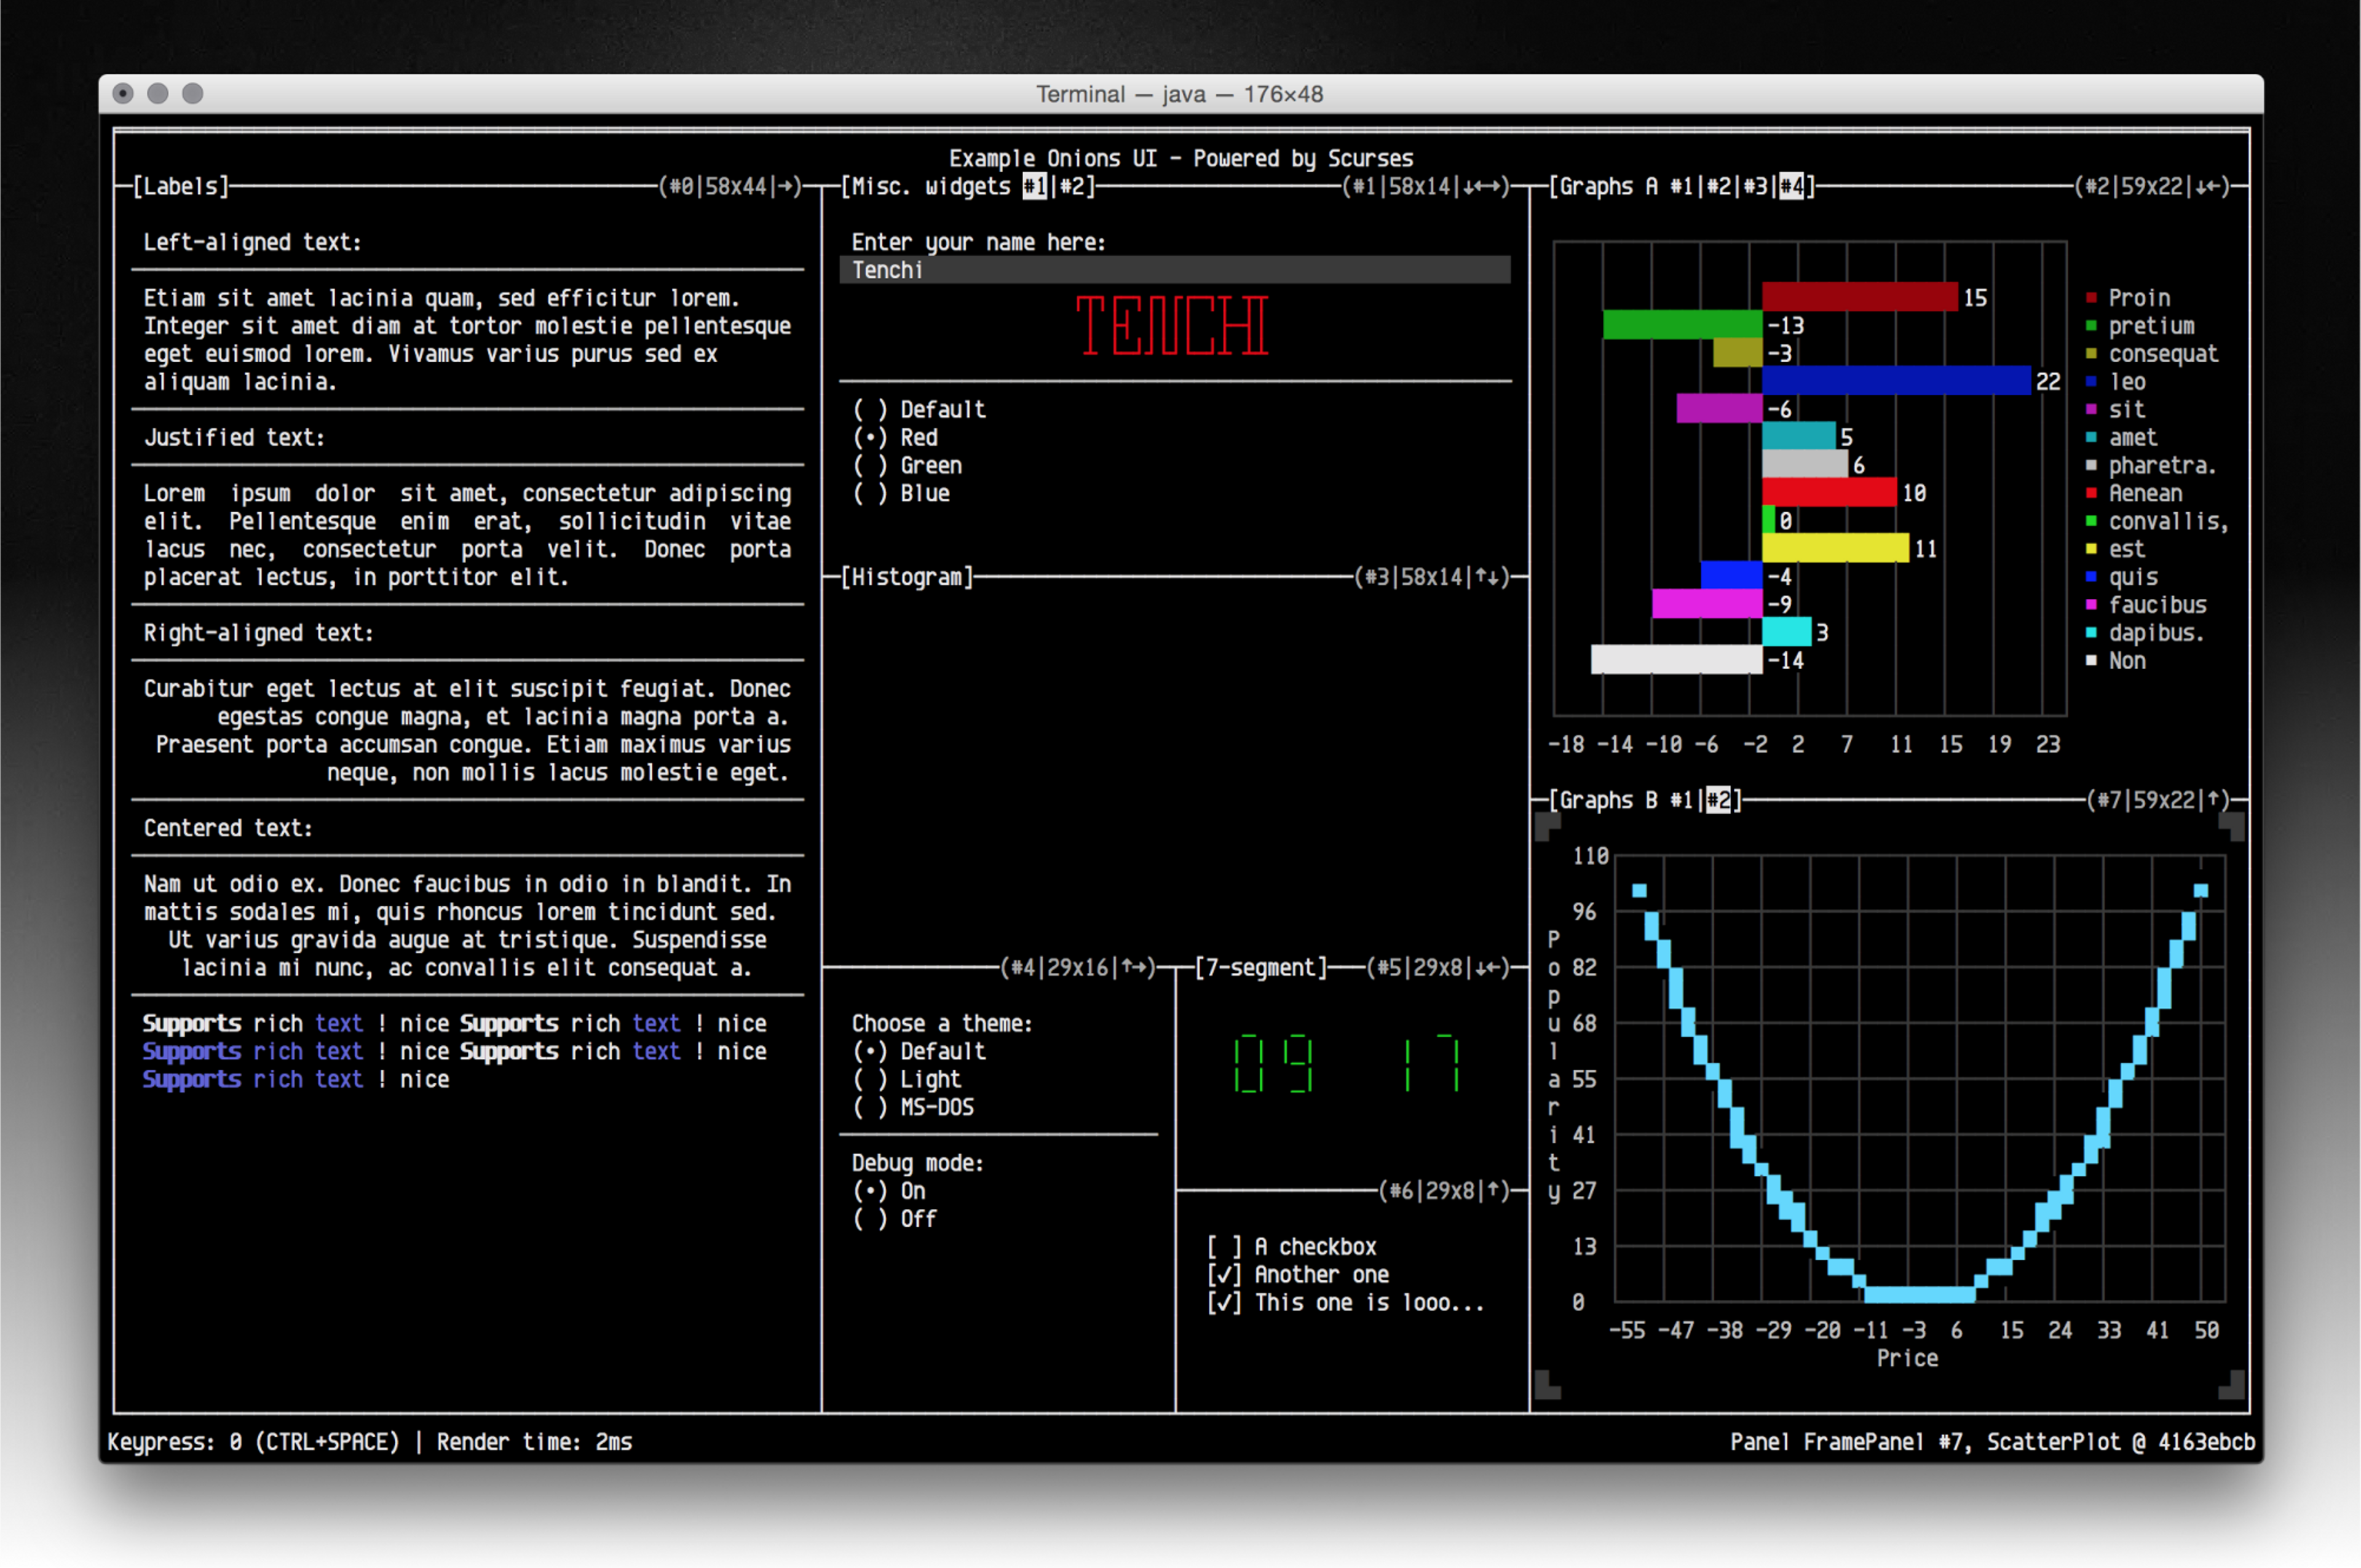Click the 'Centered text:' heading

(x=228, y=828)
